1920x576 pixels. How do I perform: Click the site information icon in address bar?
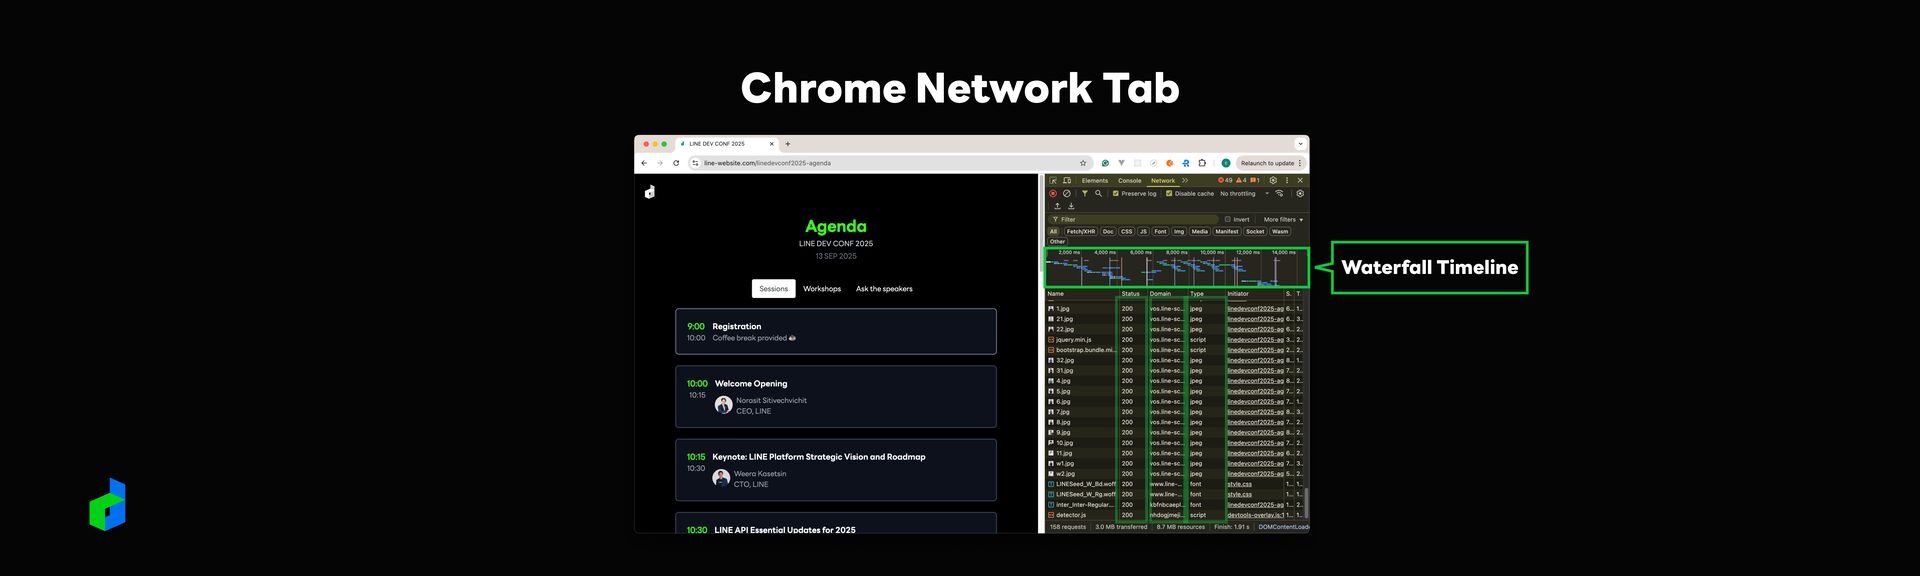pos(695,163)
